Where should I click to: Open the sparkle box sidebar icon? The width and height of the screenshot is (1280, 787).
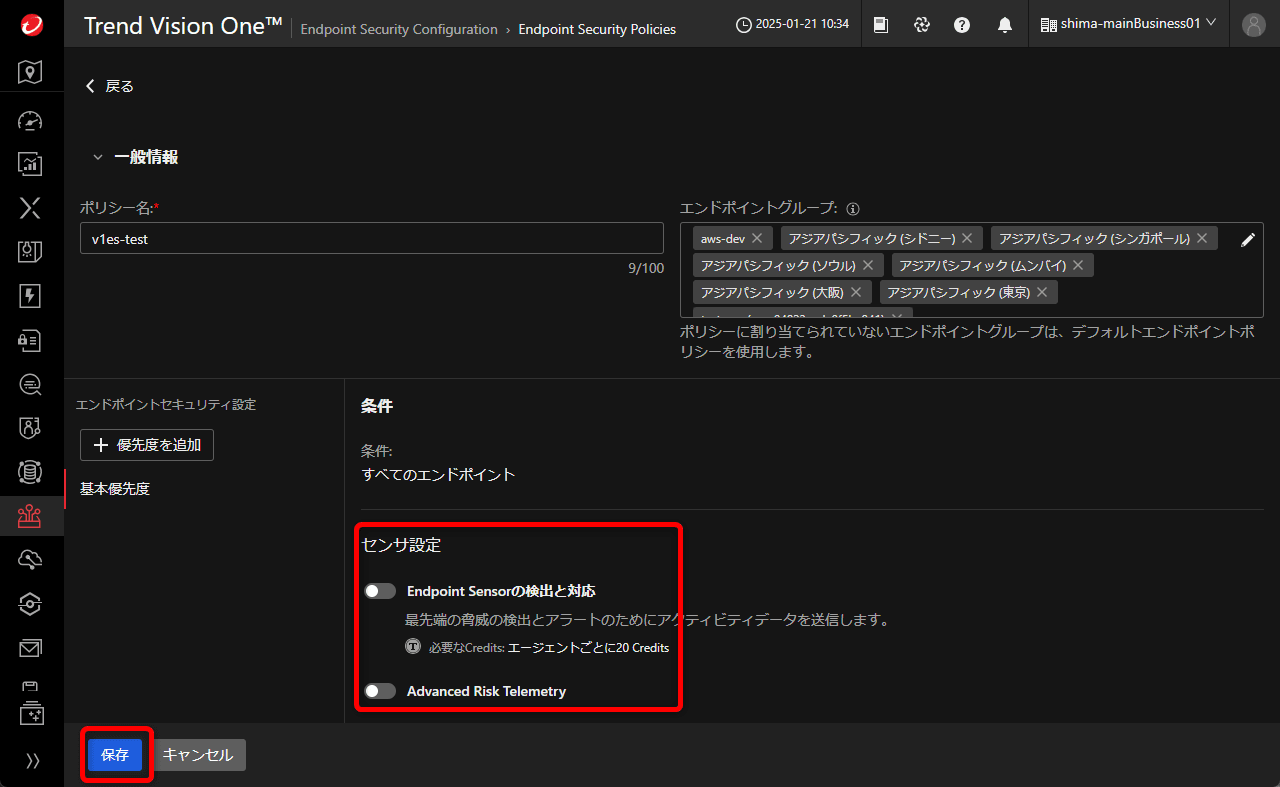click(31, 714)
